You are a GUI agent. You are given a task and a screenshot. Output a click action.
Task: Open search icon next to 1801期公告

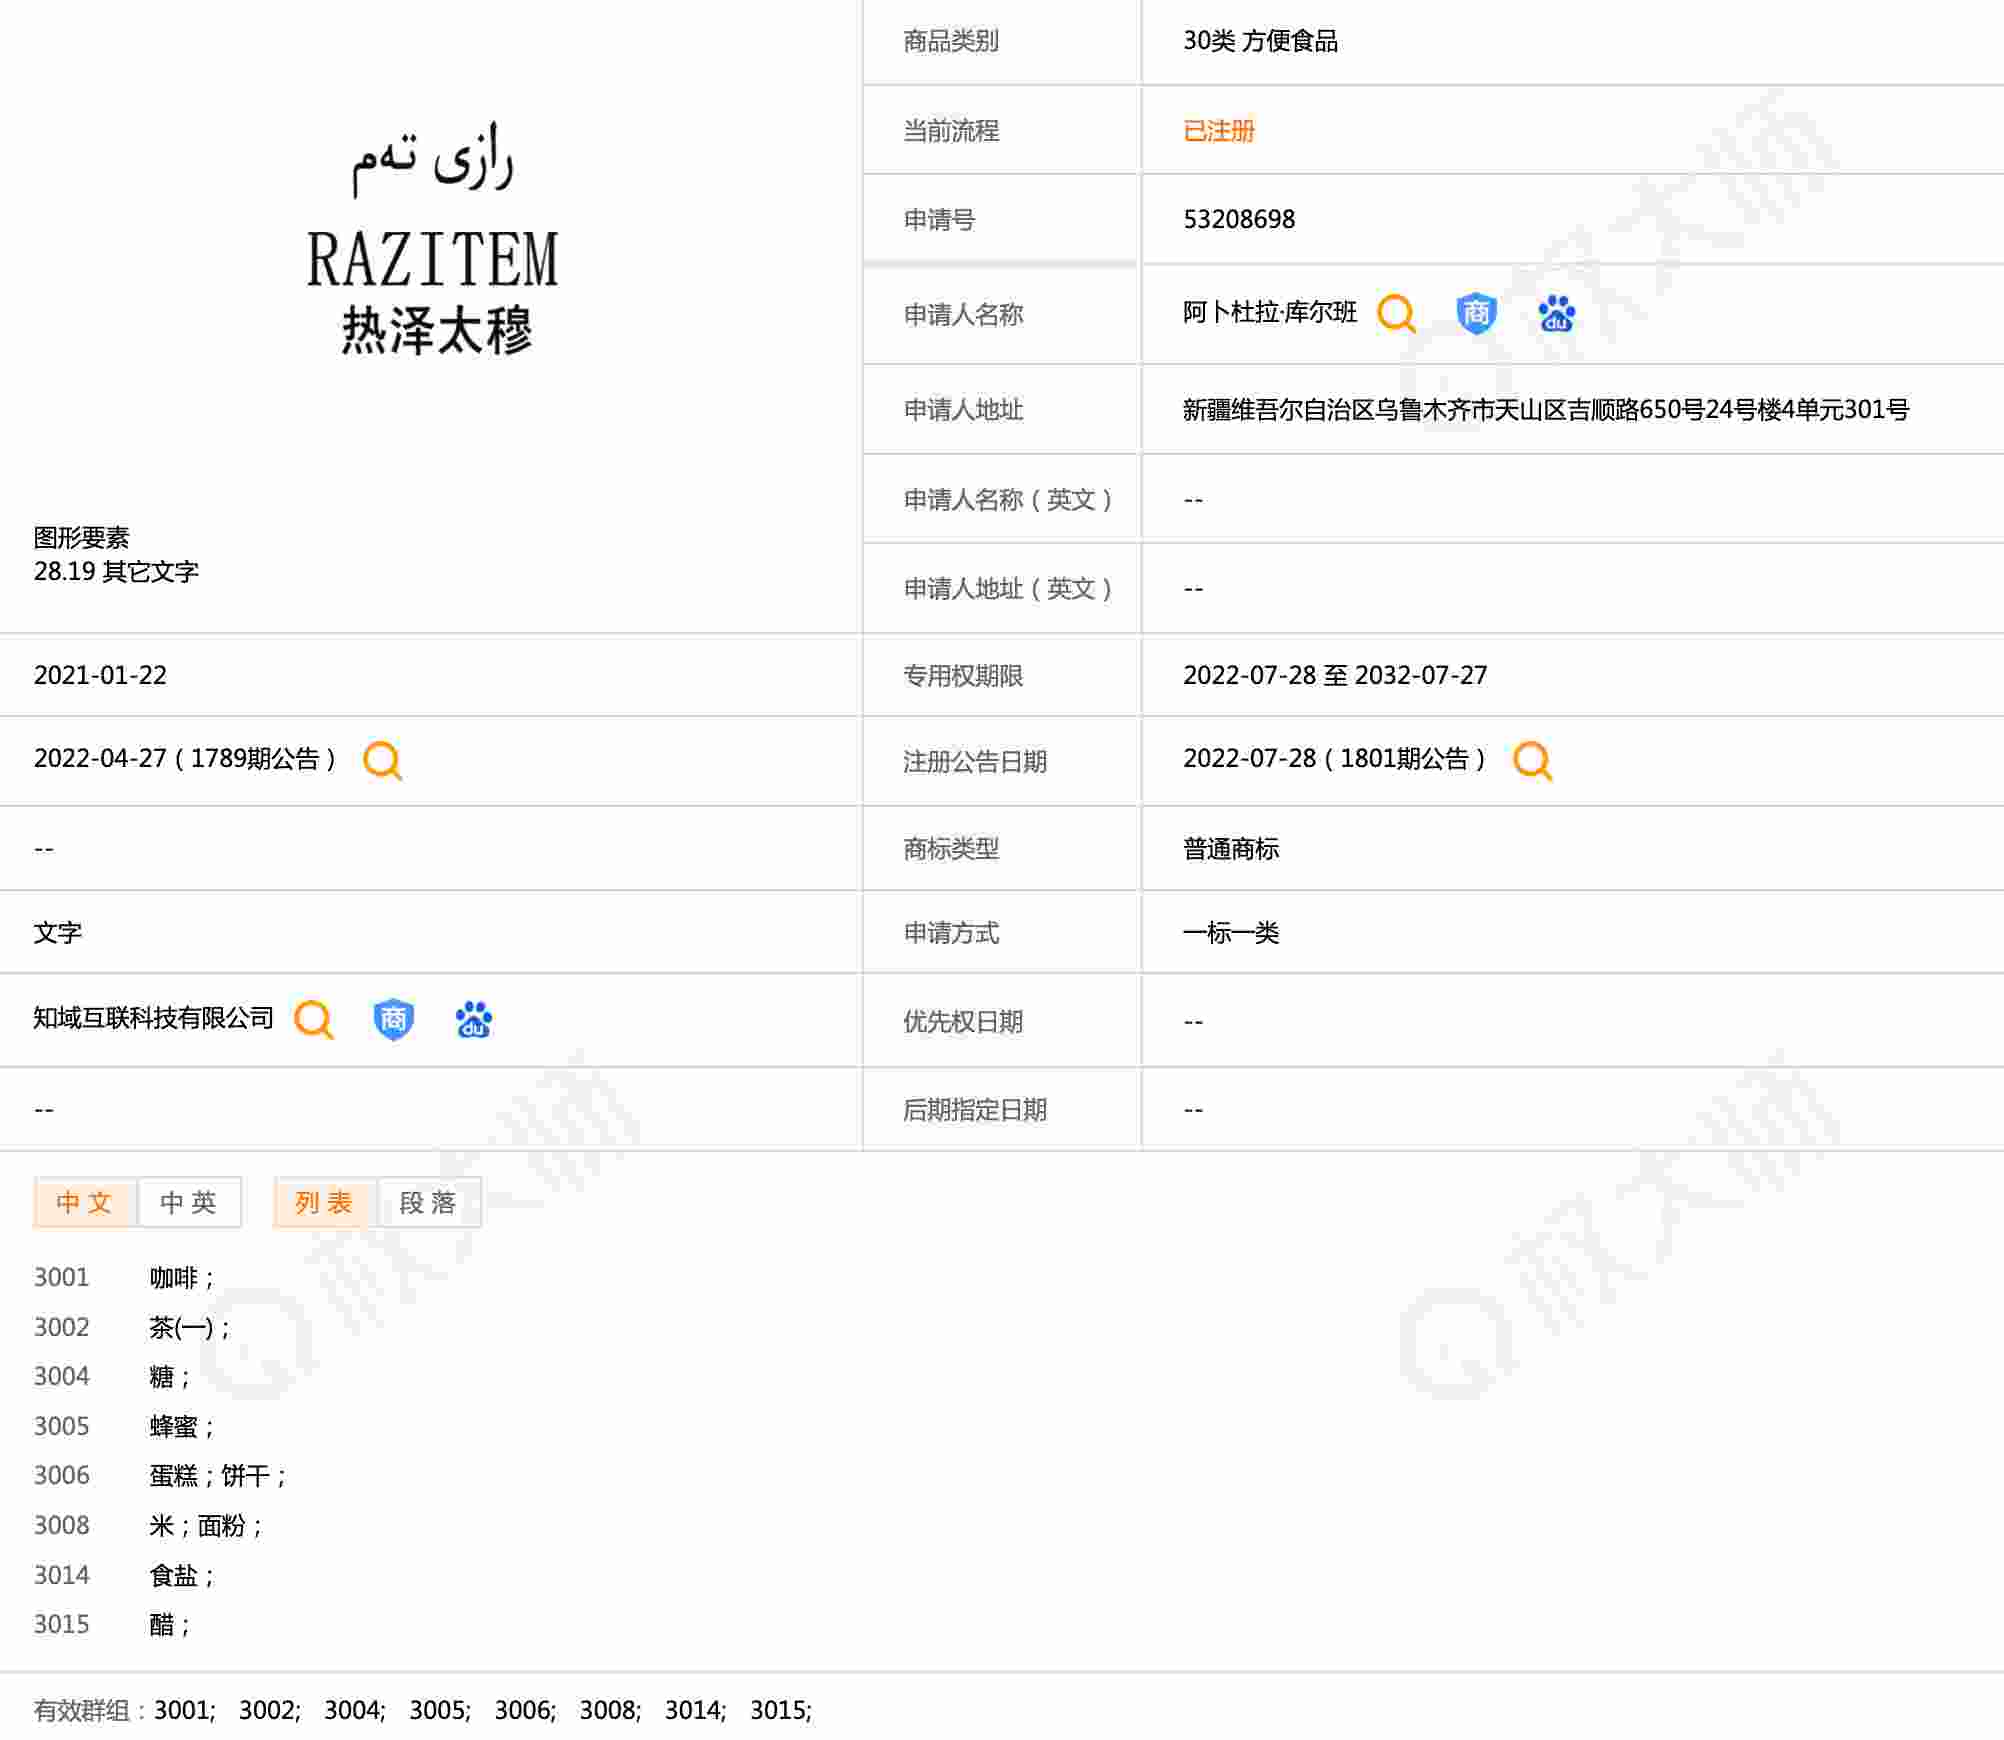pyautogui.click(x=1532, y=760)
